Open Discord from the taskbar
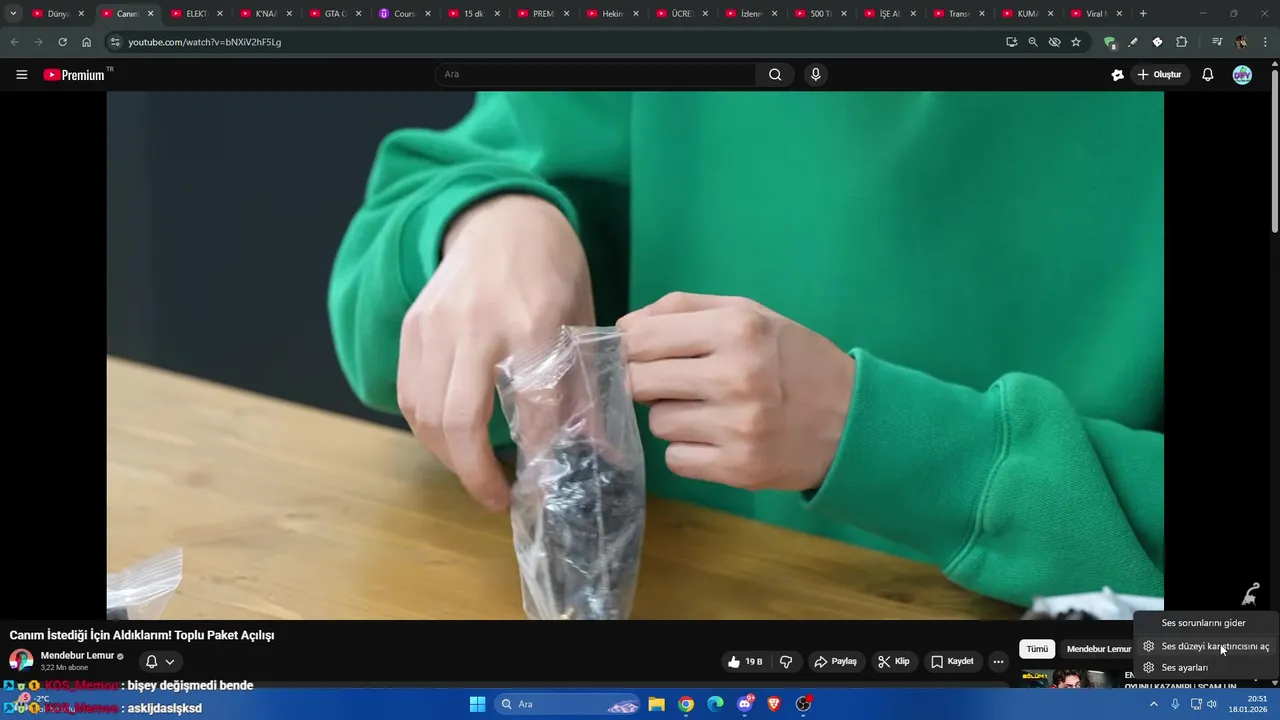1280x720 pixels. pos(745,704)
